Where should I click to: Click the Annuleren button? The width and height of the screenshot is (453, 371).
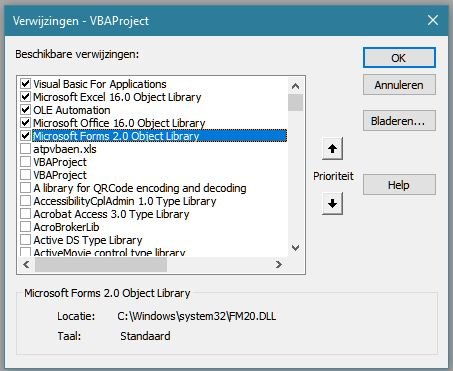pos(399,85)
